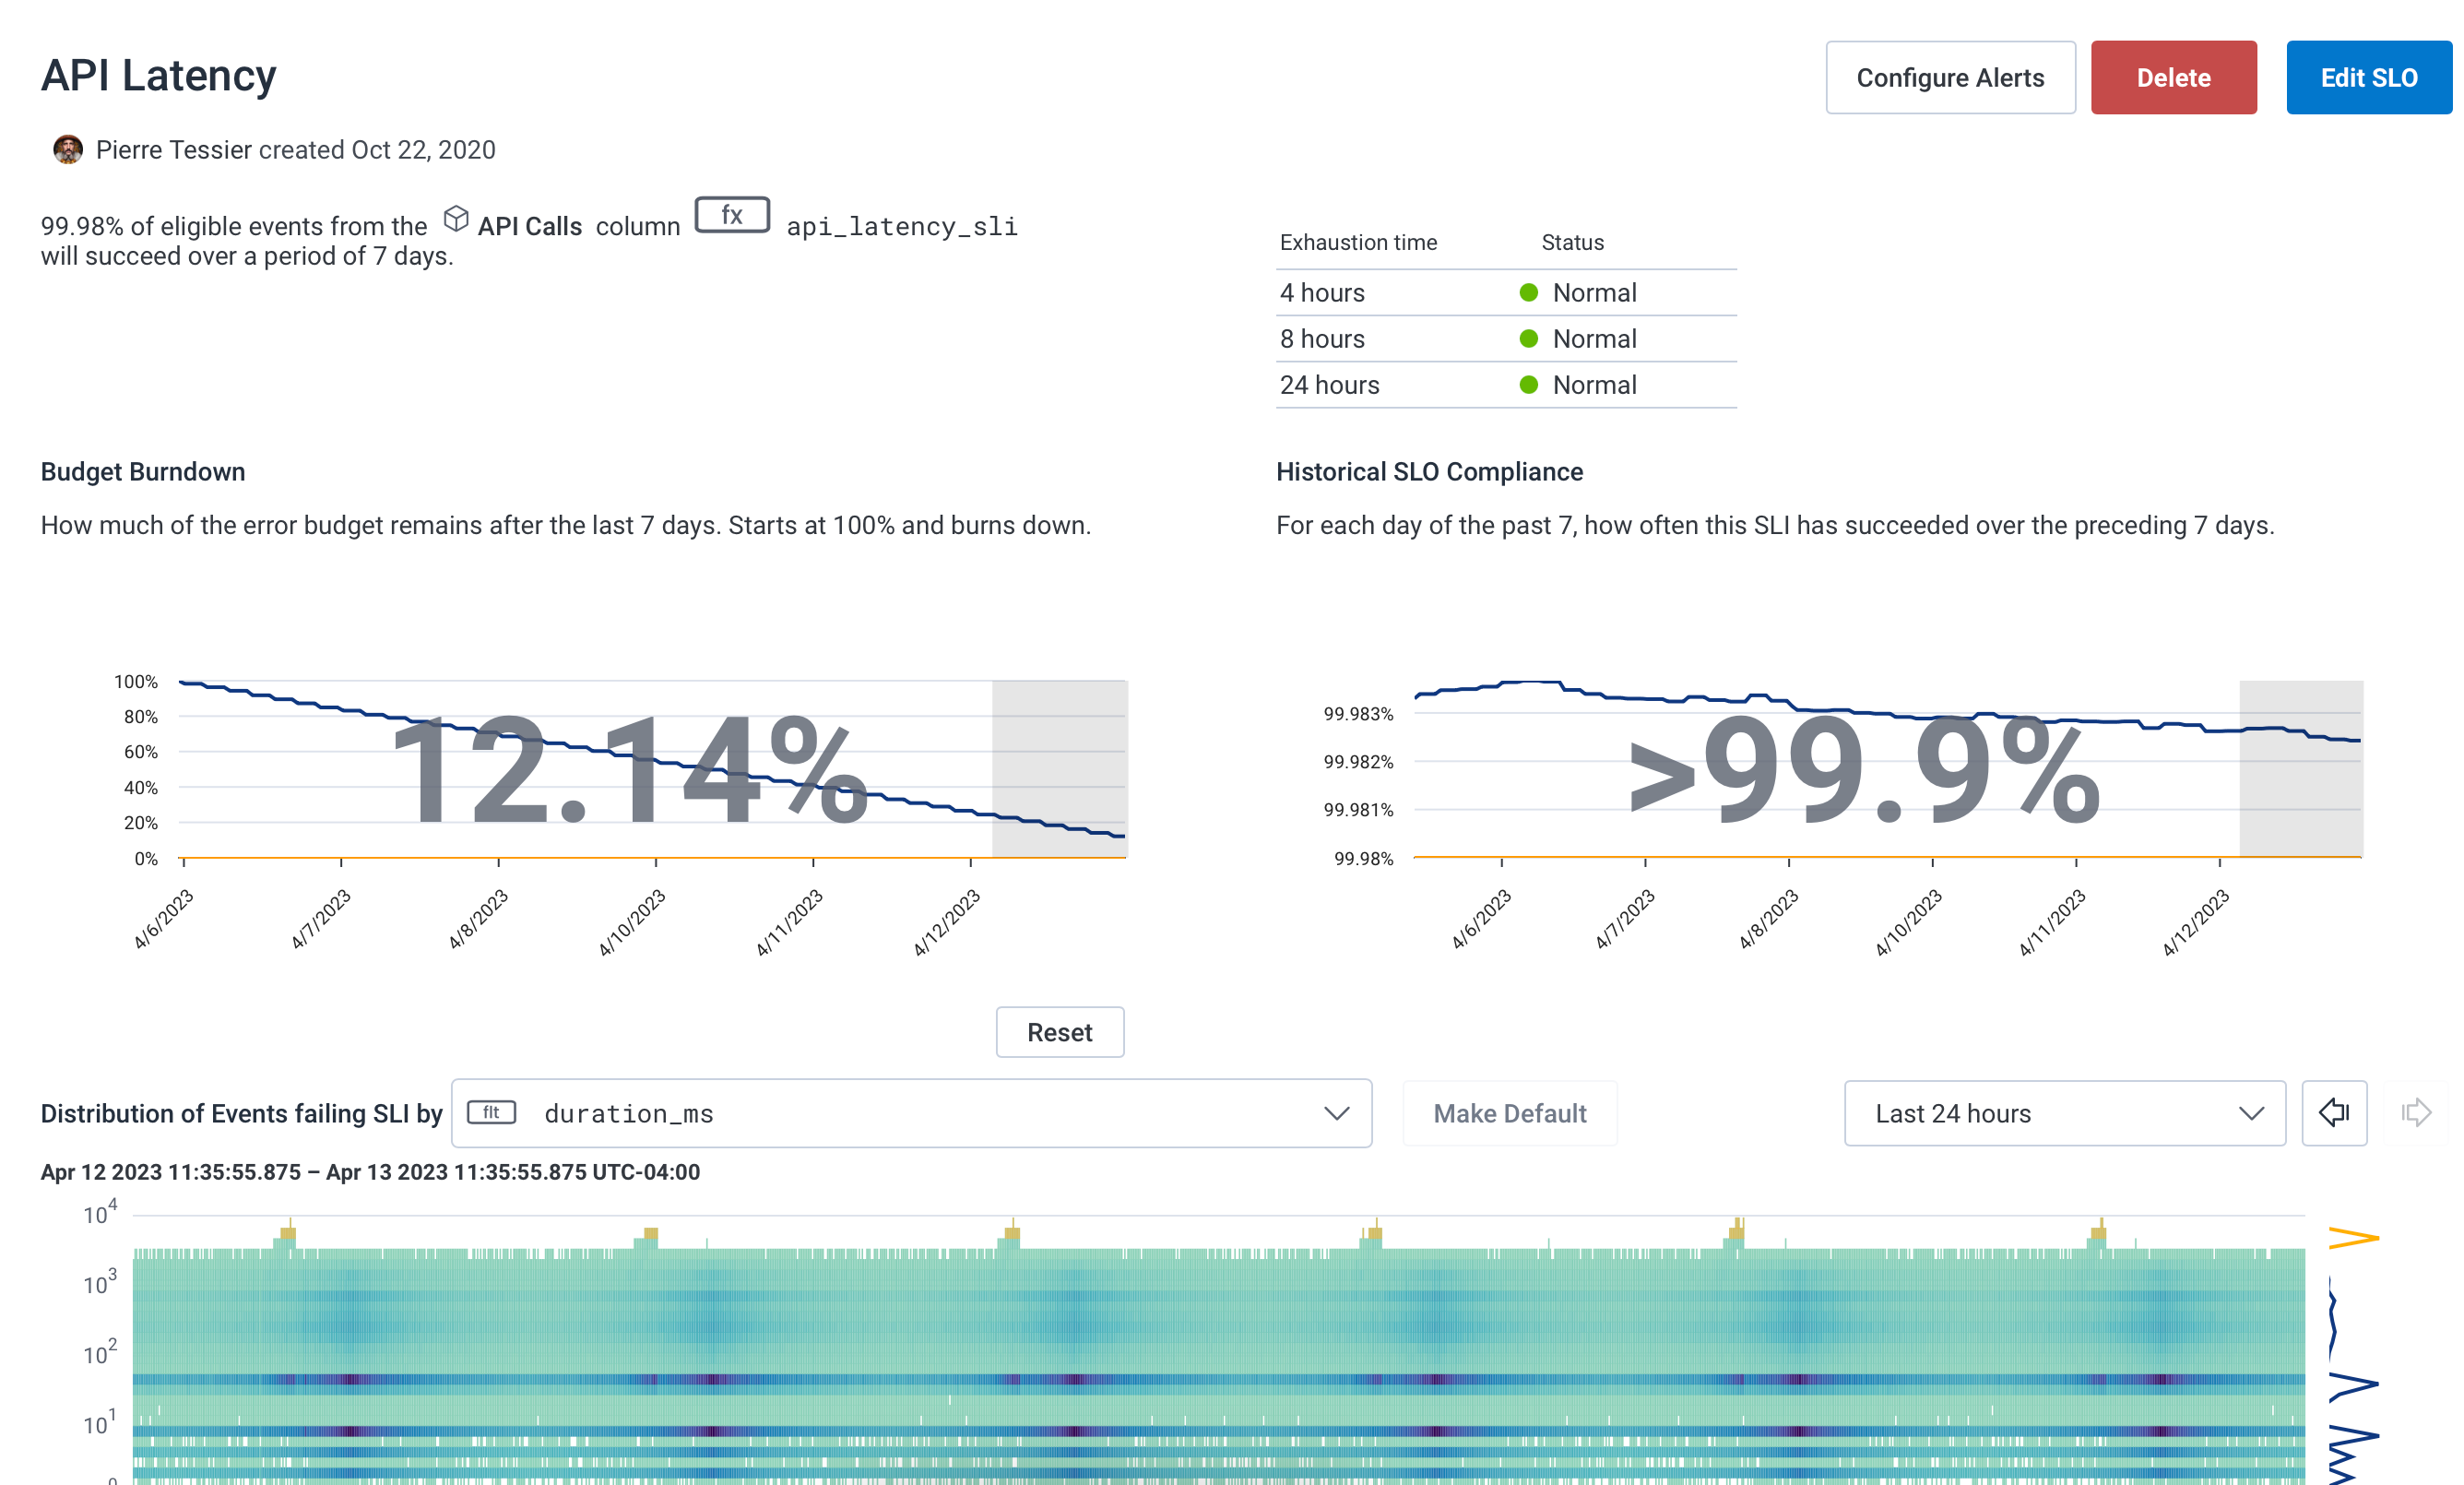The width and height of the screenshot is (2464, 1485).
Task: Click the flt type badge in the dropdown
Action: [491, 1113]
